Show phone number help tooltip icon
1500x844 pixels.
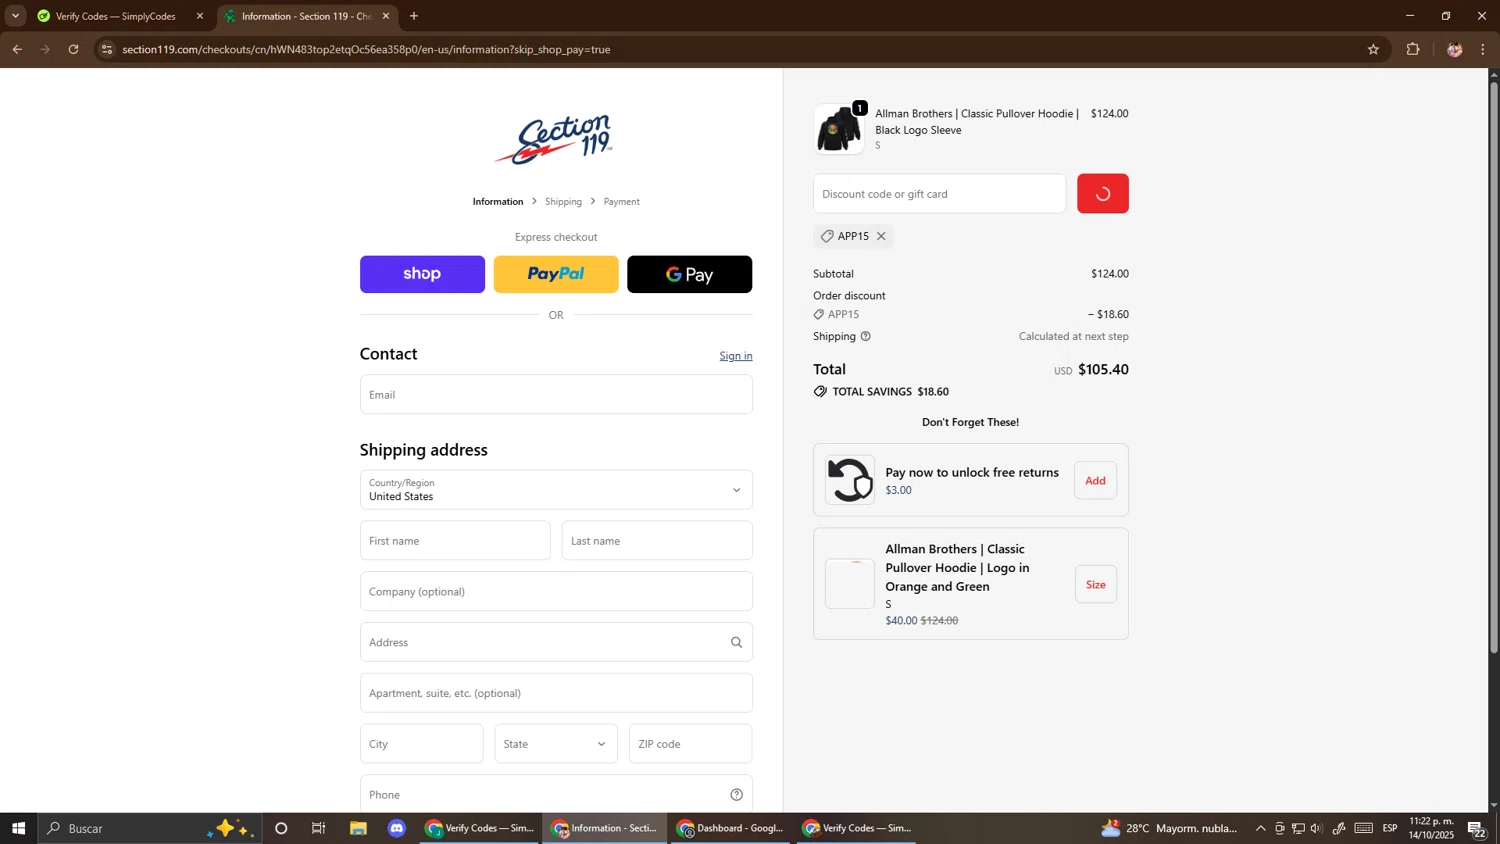pyautogui.click(x=737, y=795)
